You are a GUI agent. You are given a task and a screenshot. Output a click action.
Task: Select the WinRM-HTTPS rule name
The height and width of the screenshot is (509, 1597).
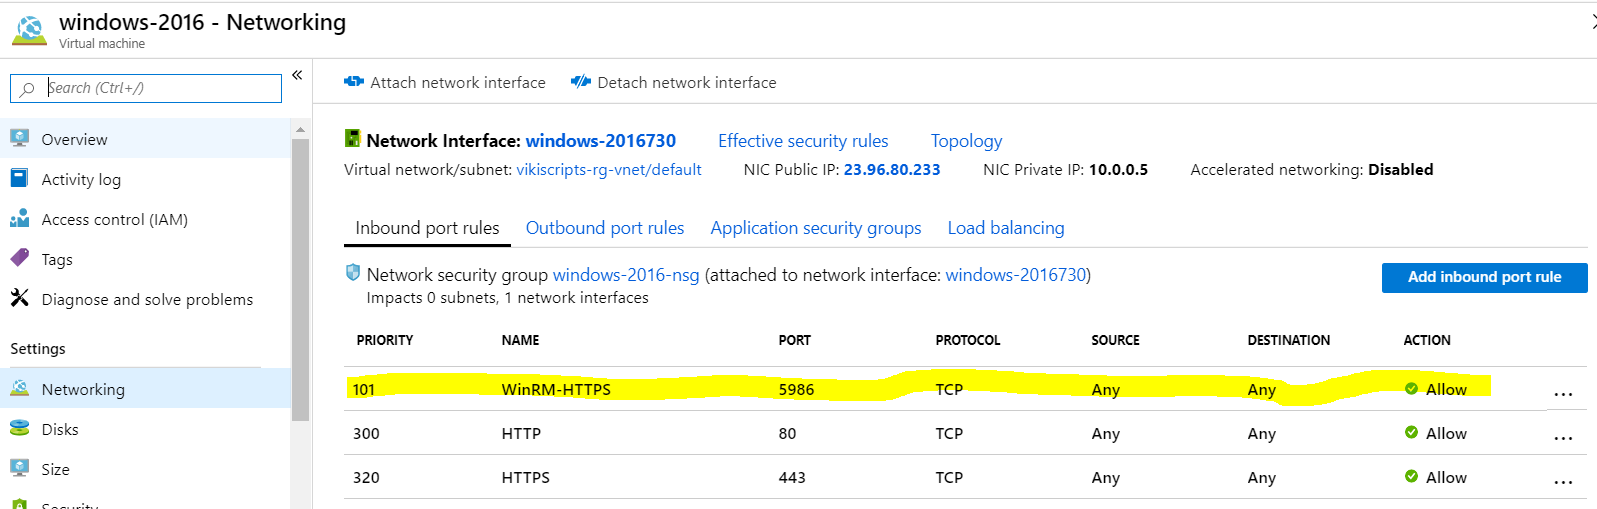tap(556, 390)
